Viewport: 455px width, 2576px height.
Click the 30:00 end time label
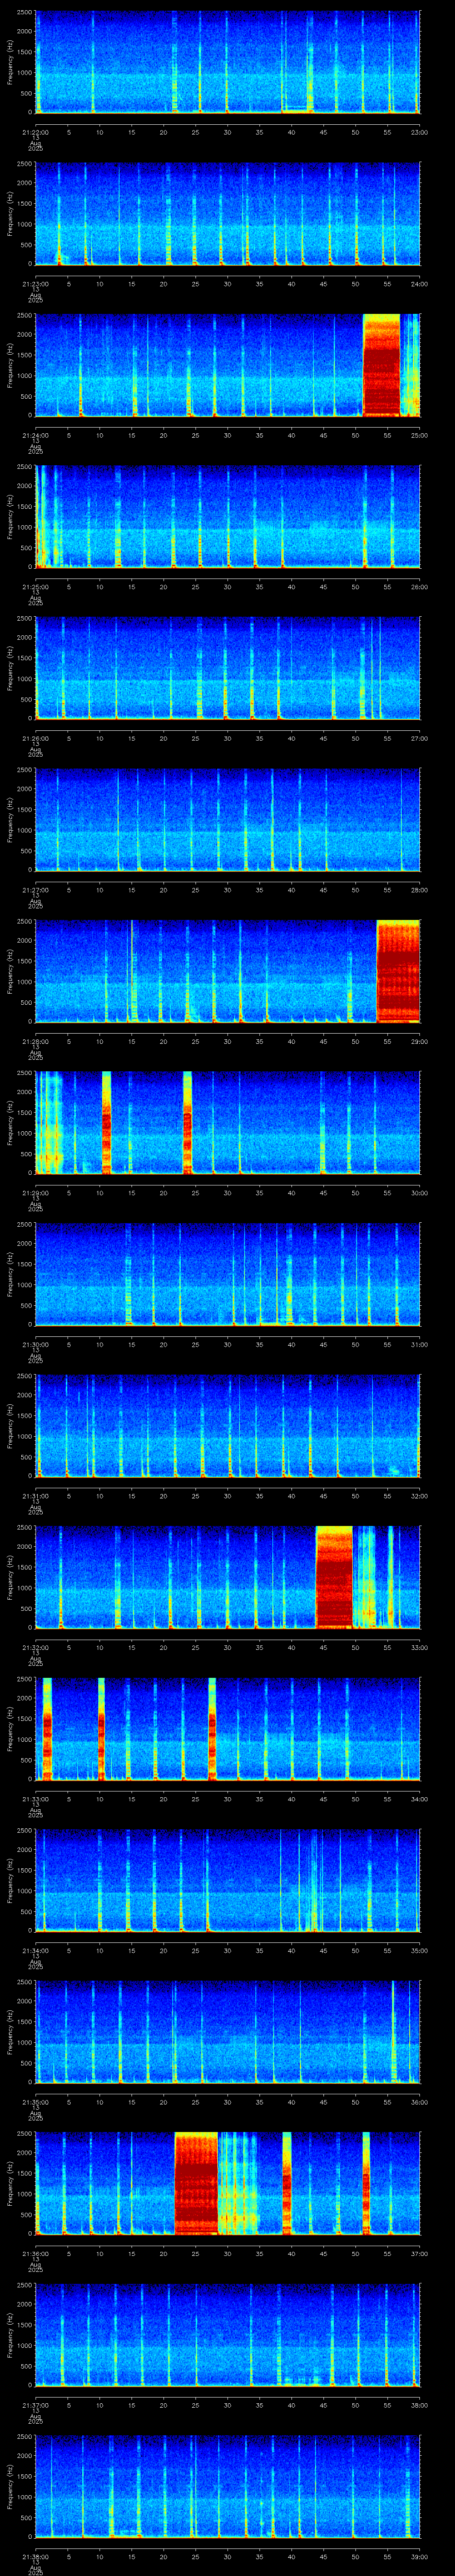coord(419,1193)
